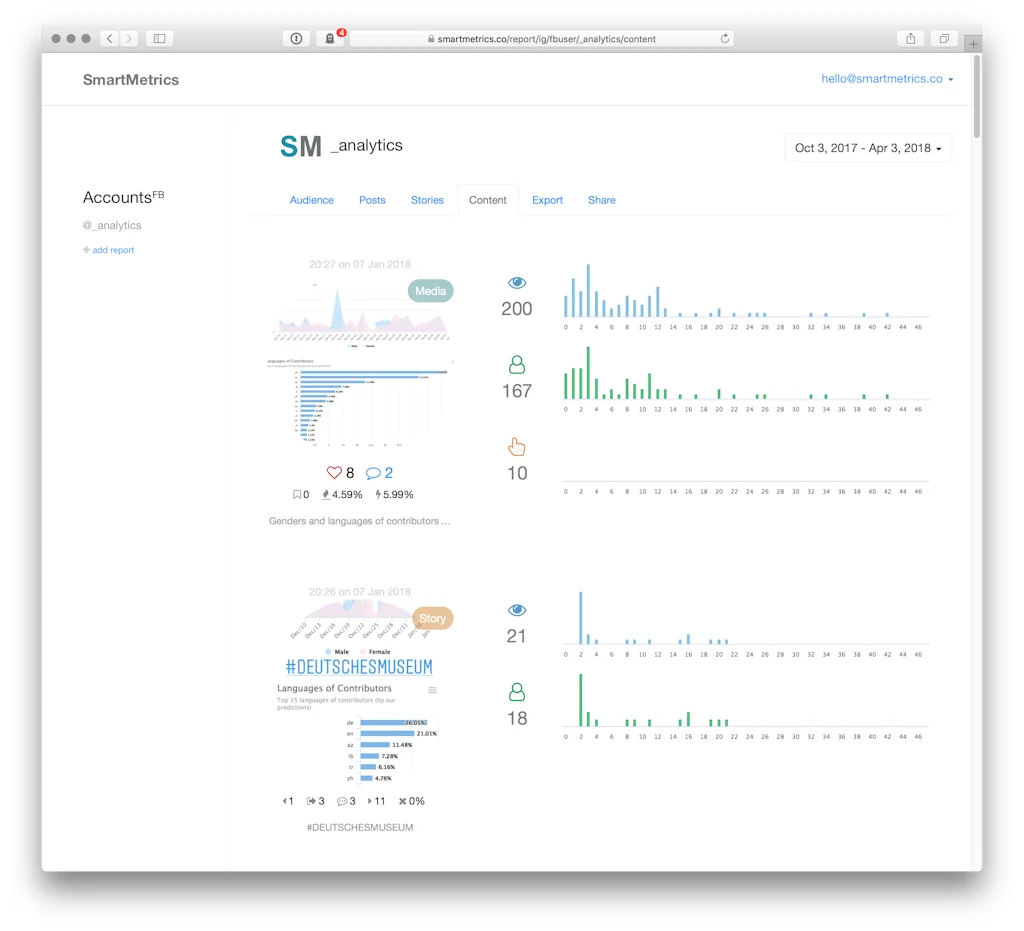The image size is (1024, 931).
Task: Click the bookmark saves icon next to 0
Action: click(298, 494)
